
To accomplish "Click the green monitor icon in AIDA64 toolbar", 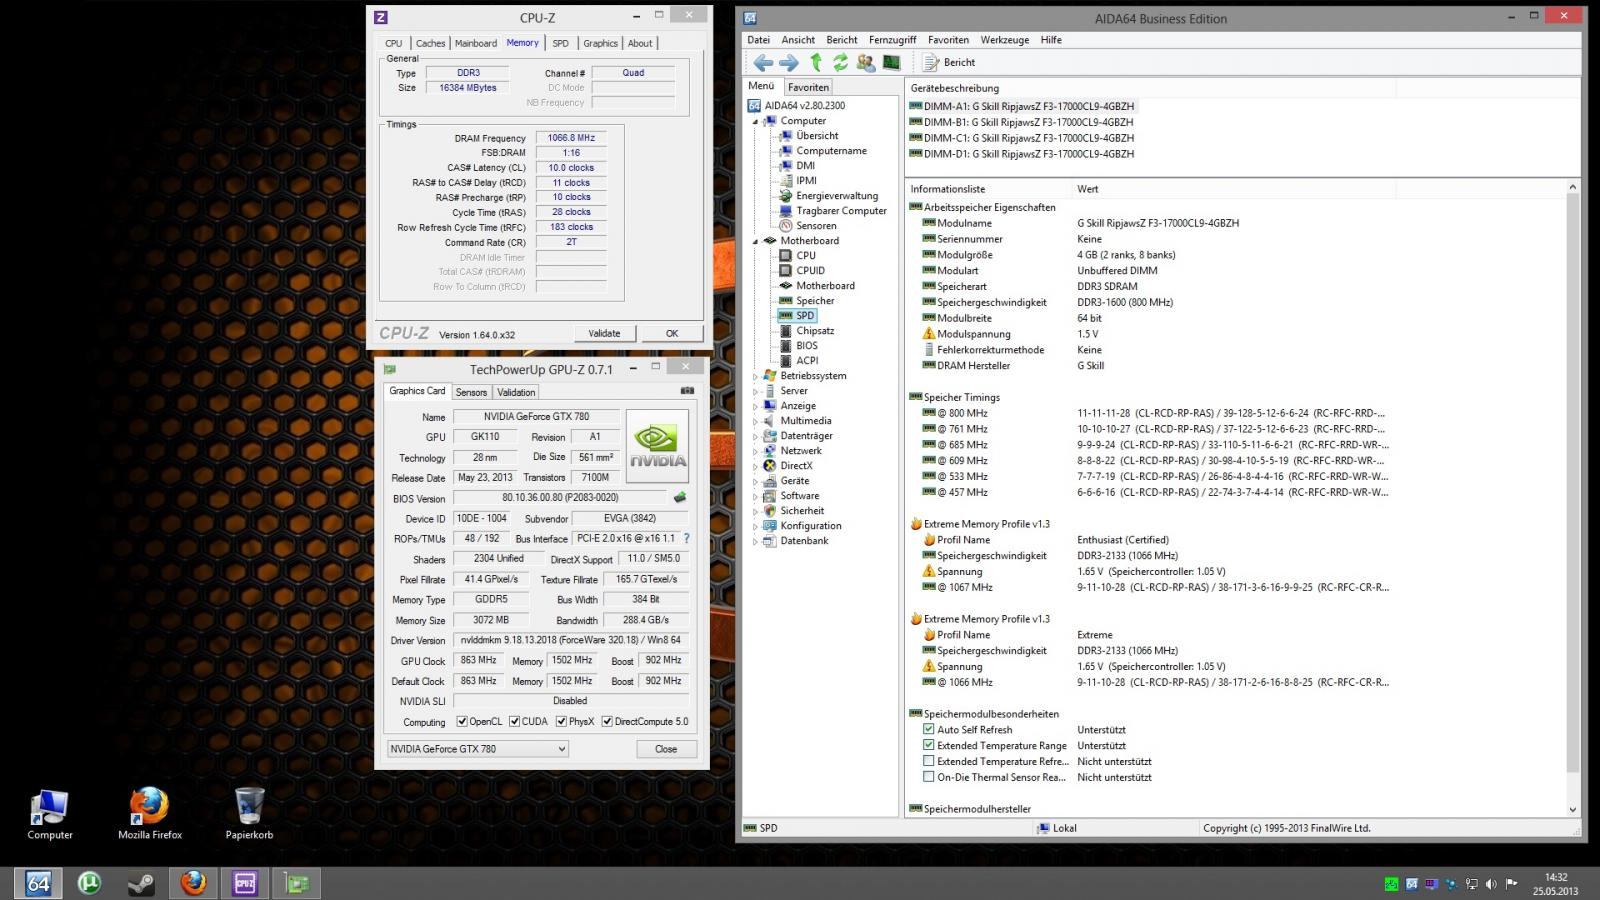I will coord(891,62).
